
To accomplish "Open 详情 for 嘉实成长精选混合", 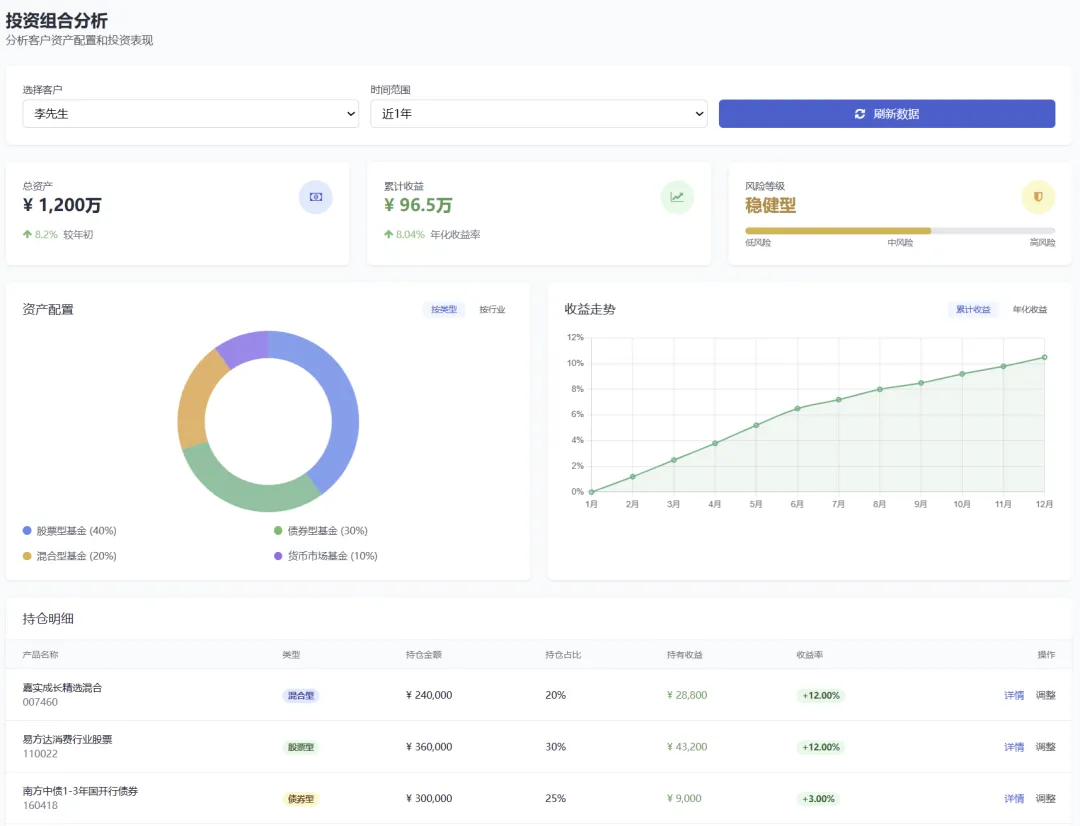I will click(x=1014, y=695).
